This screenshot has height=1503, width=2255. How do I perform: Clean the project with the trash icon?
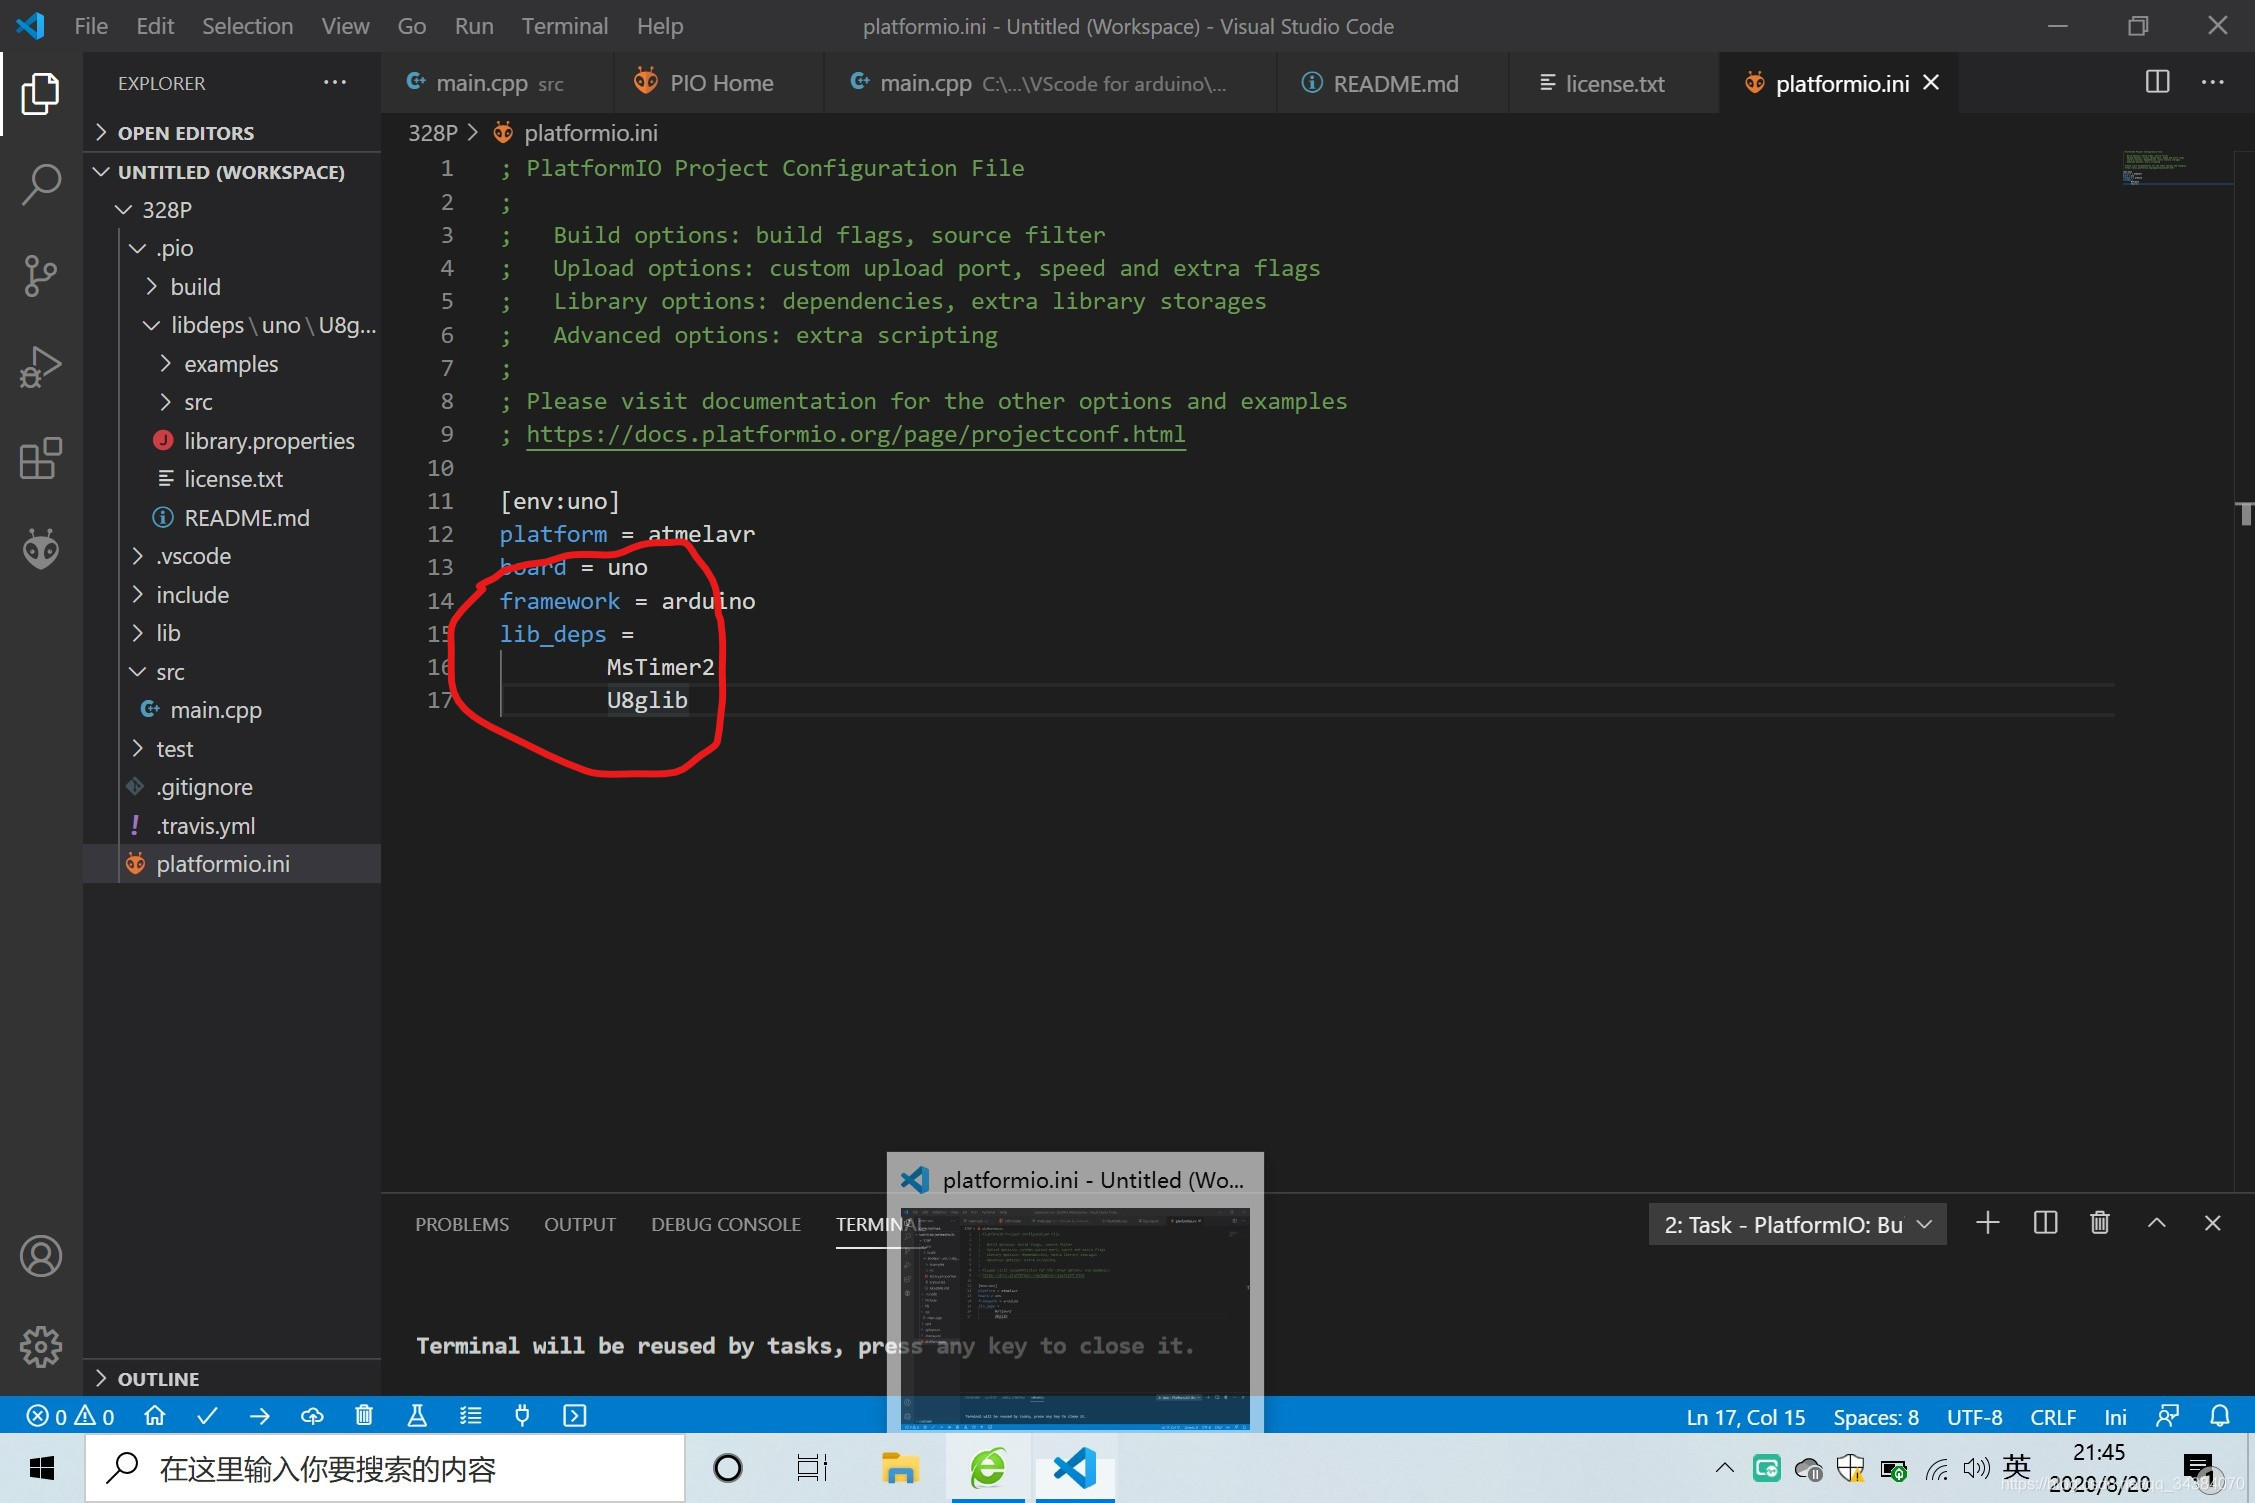click(x=364, y=1415)
